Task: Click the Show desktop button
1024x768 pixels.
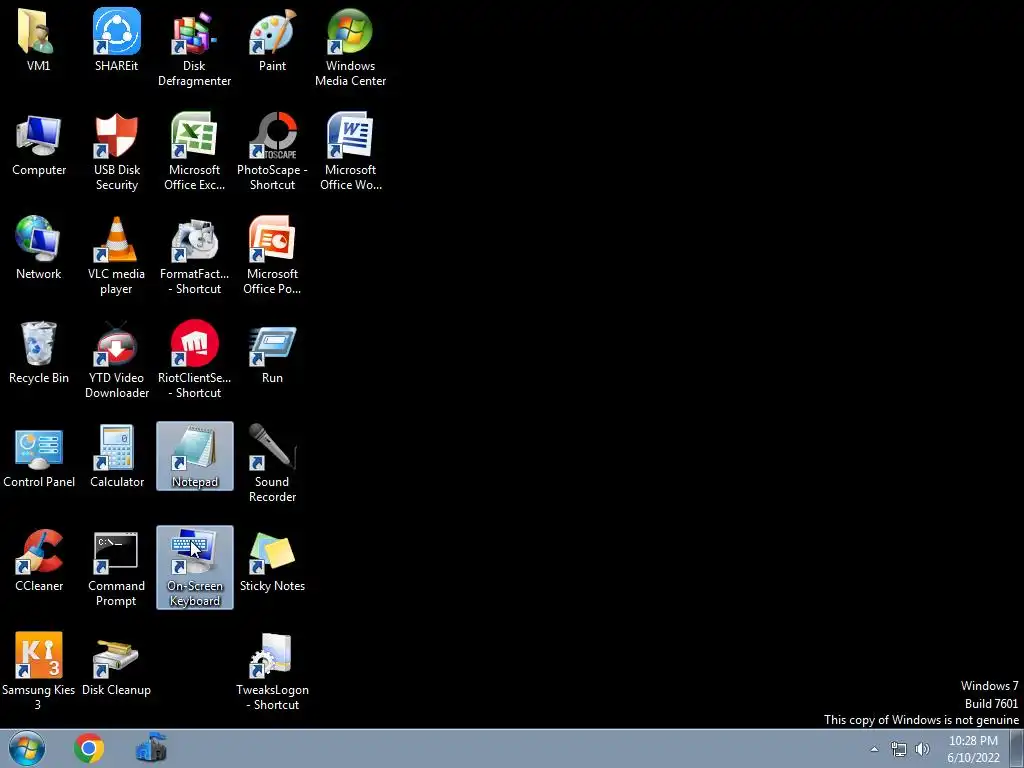Action: click(x=1017, y=748)
